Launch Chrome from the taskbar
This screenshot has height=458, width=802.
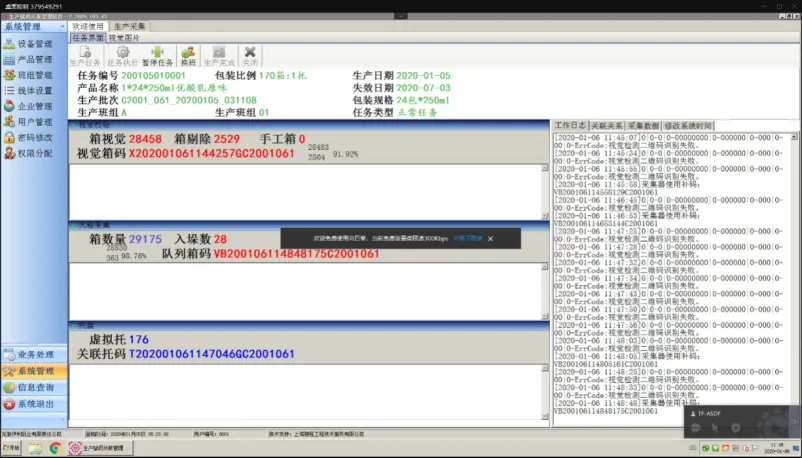pyautogui.click(x=56, y=448)
